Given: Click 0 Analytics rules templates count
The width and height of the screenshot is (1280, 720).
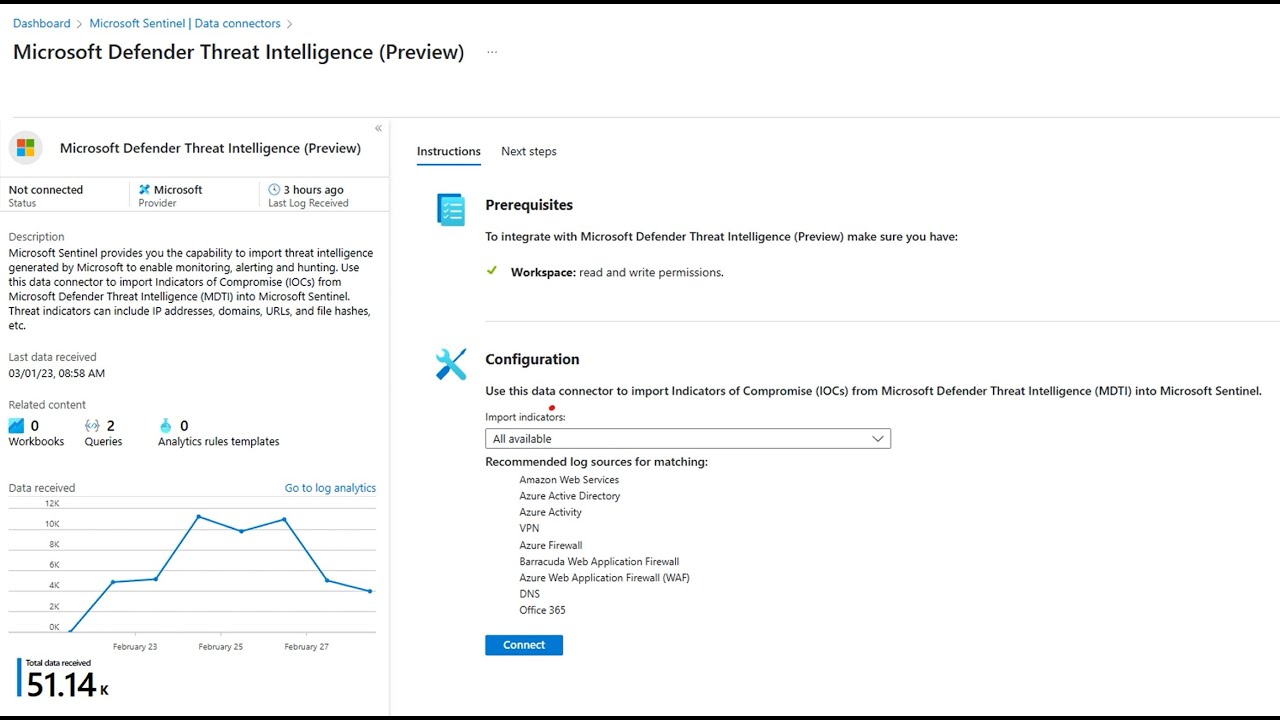Looking at the screenshot, I should click(184, 426).
